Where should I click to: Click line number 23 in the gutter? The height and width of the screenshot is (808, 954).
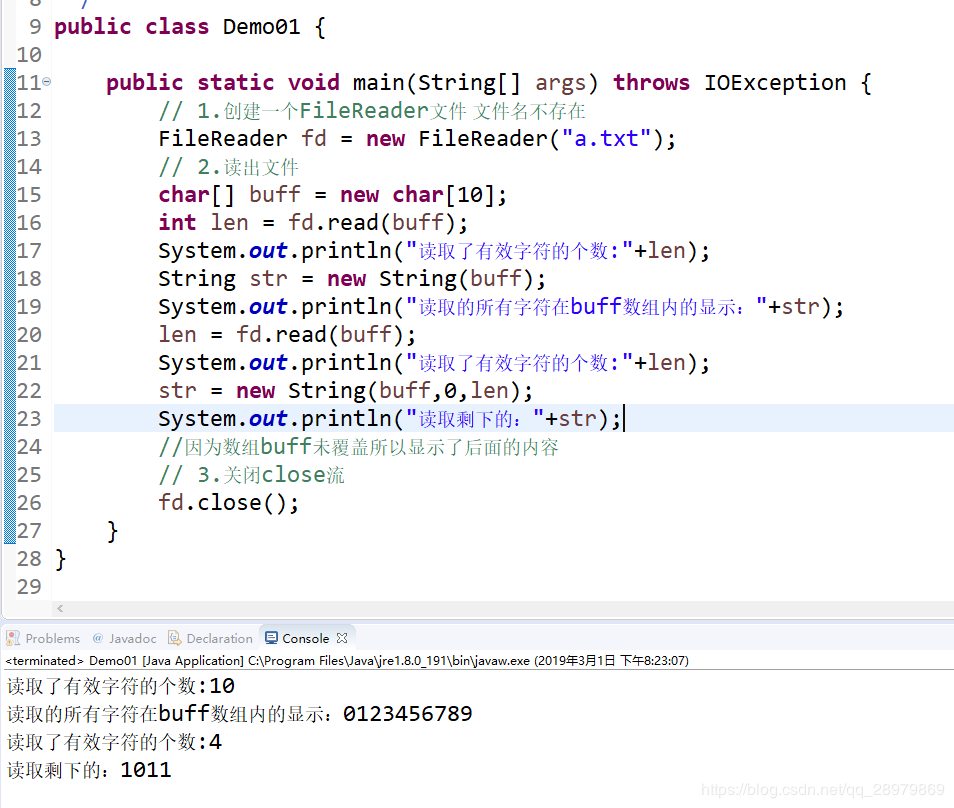click(x=29, y=419)
